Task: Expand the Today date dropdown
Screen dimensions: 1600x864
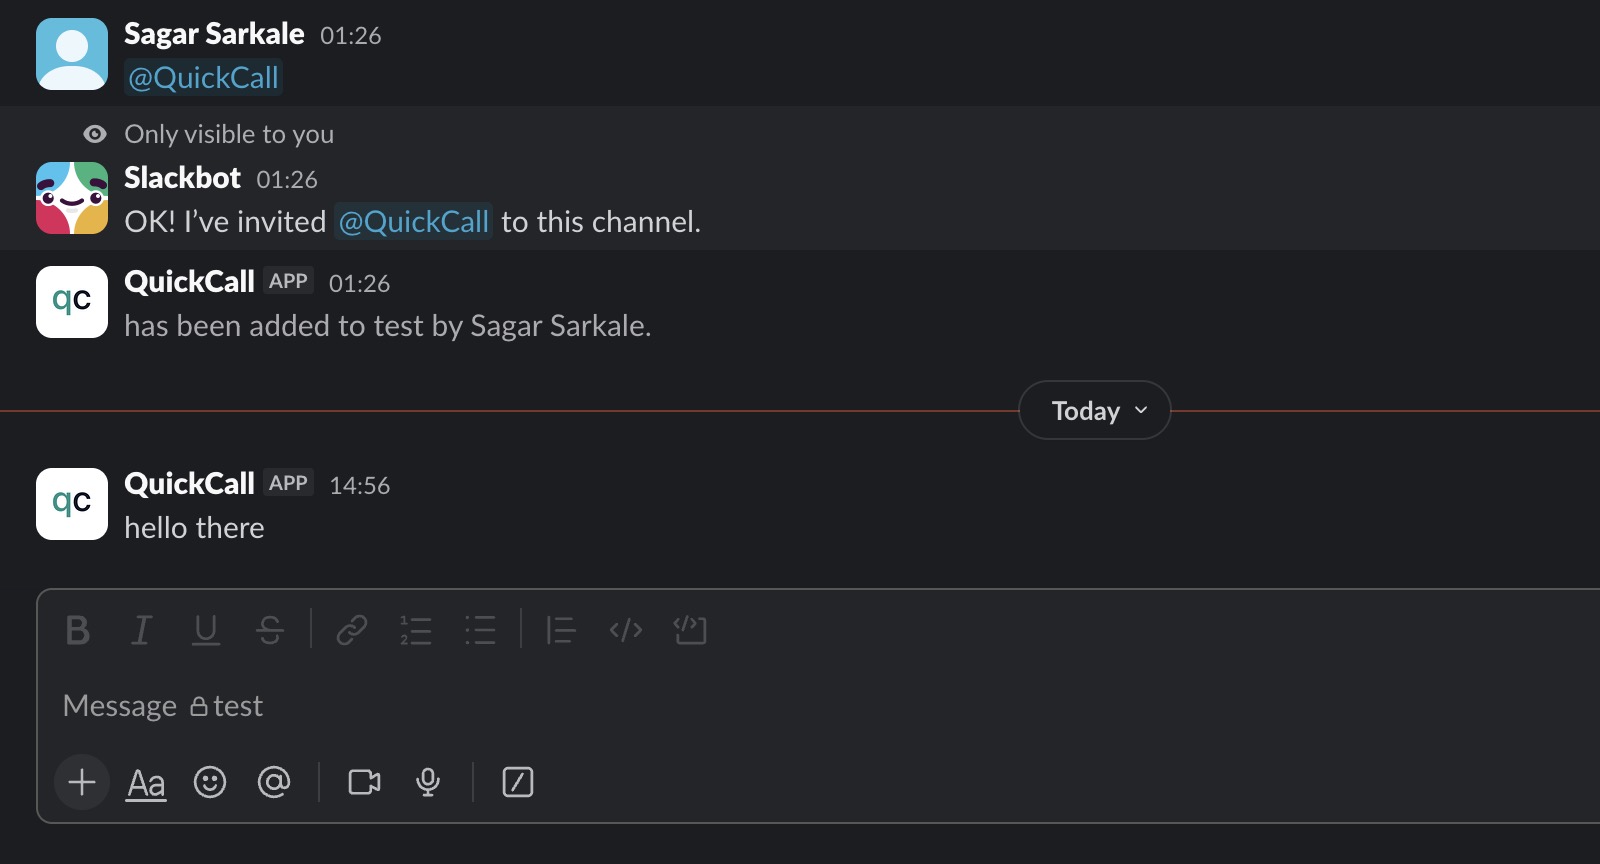Action: (1095, 411)
